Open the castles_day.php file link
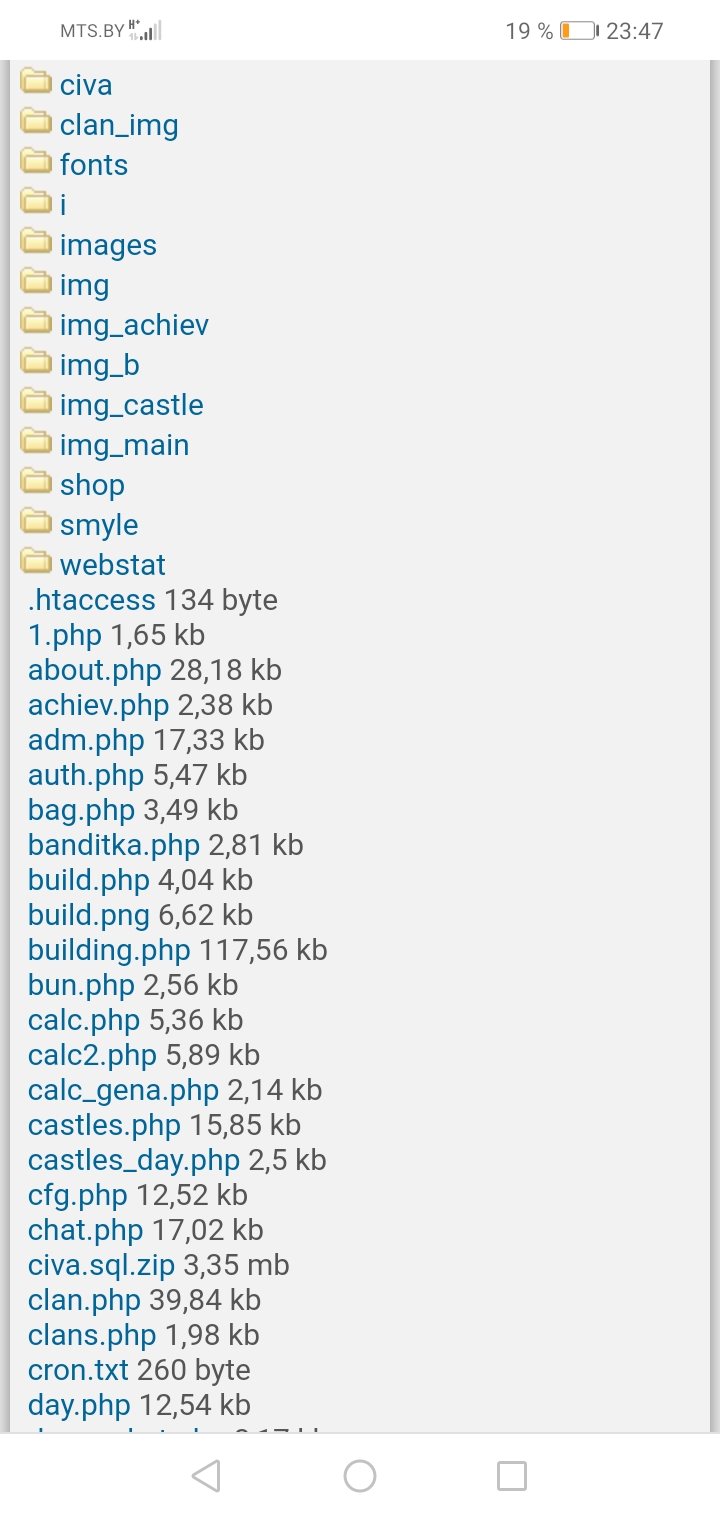Screen dimensions: 720x1520 pyautogui.click(x=134, y=1160)
